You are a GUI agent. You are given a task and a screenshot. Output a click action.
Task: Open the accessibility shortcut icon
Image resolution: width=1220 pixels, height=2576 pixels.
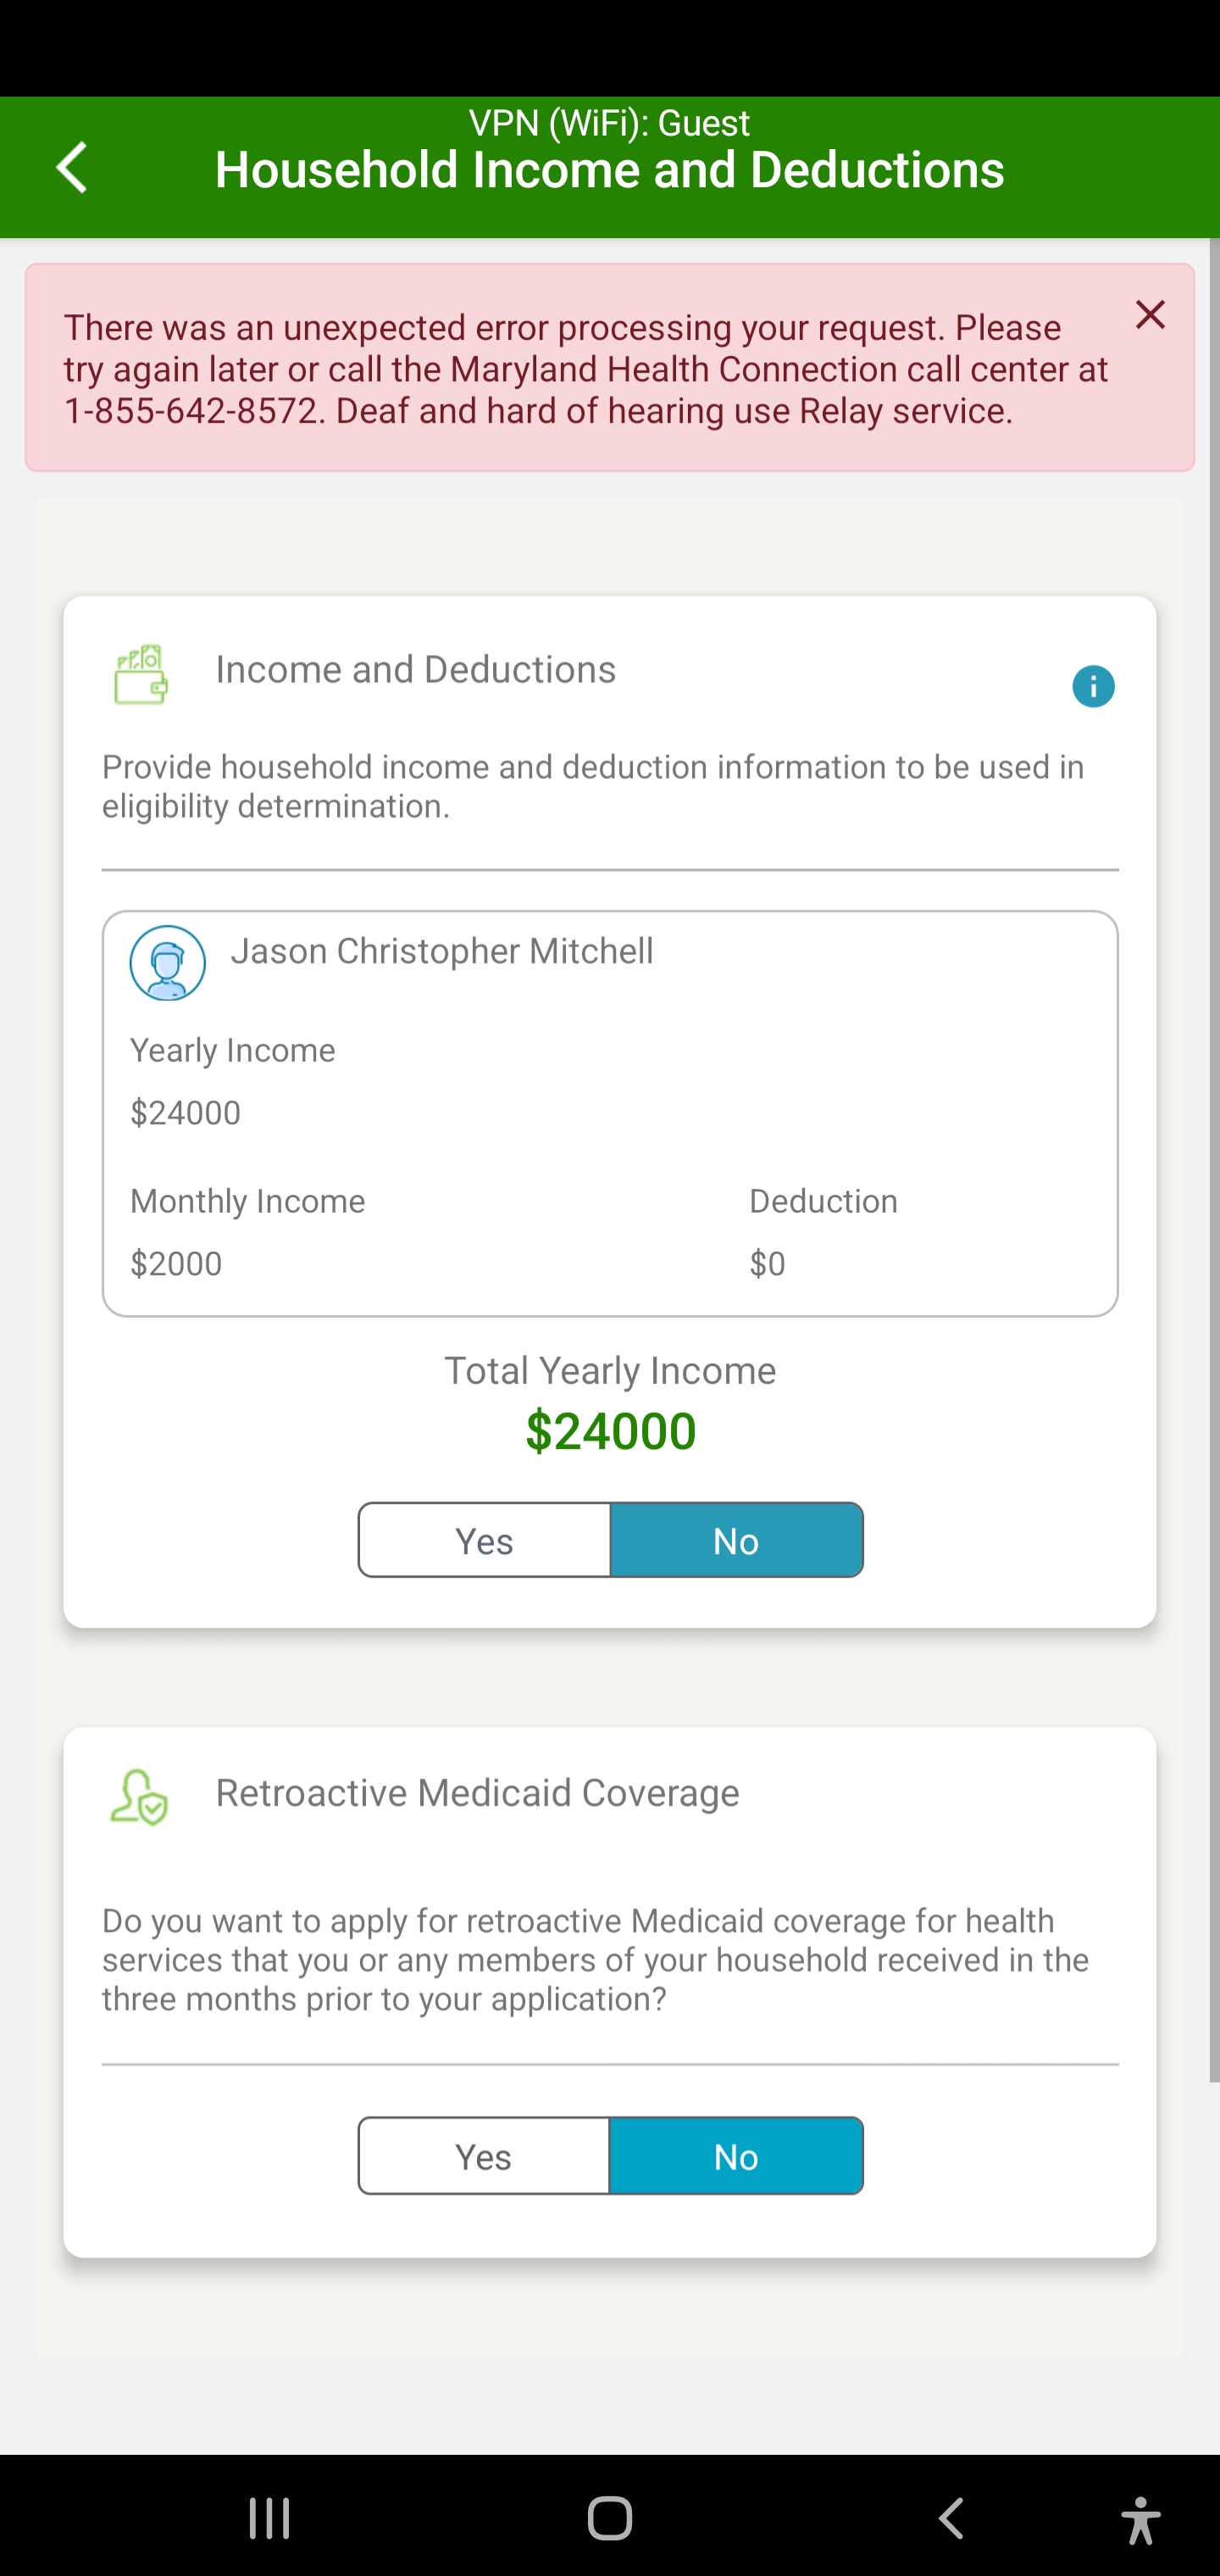pos(1140,2517)
